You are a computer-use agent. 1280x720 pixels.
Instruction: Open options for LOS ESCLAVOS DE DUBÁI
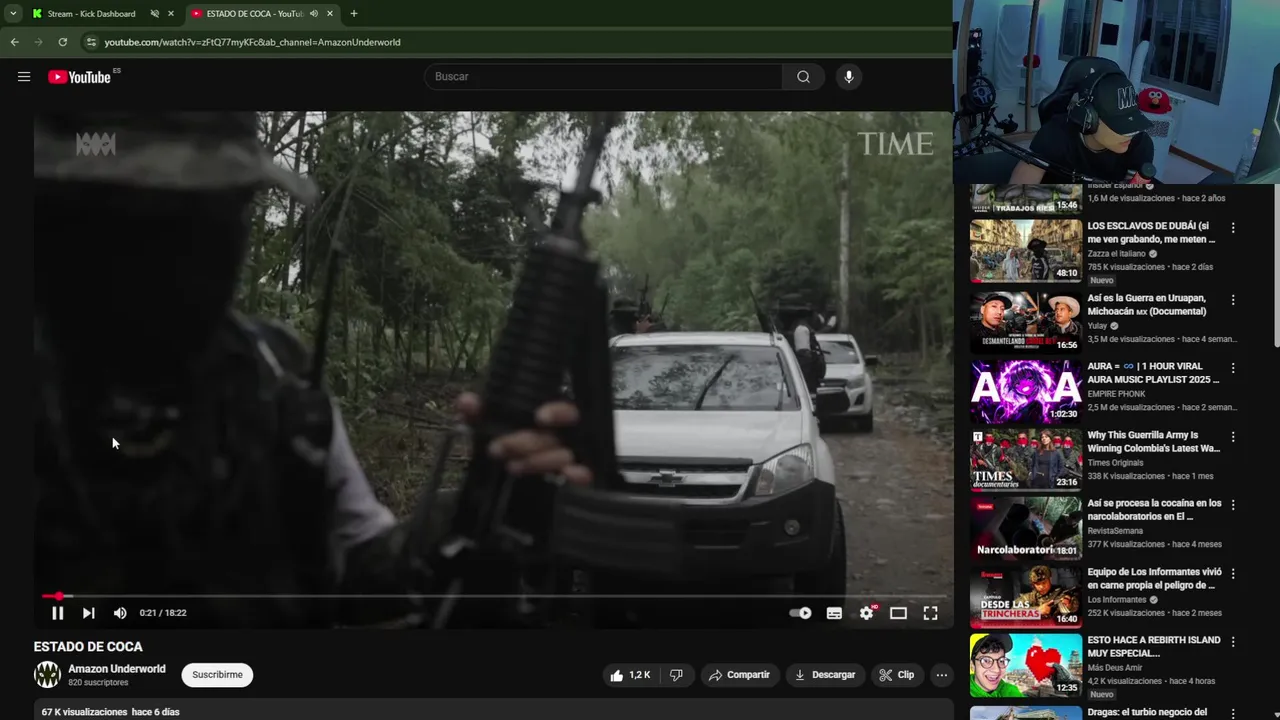[1233, 228]
